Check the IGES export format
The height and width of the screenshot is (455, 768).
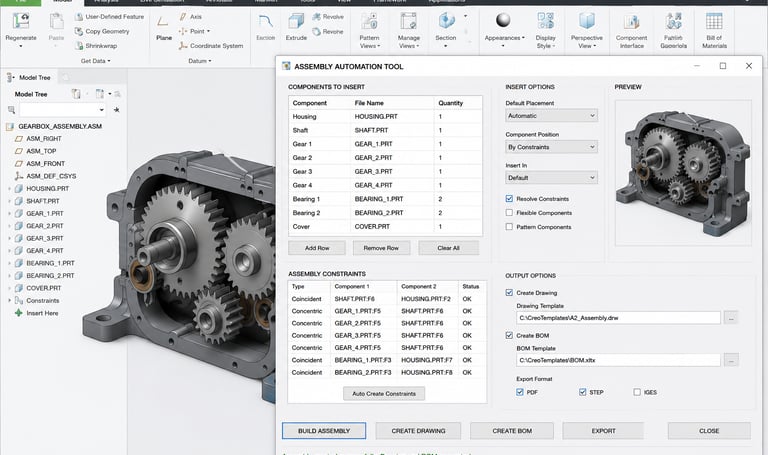click(637, 392)
